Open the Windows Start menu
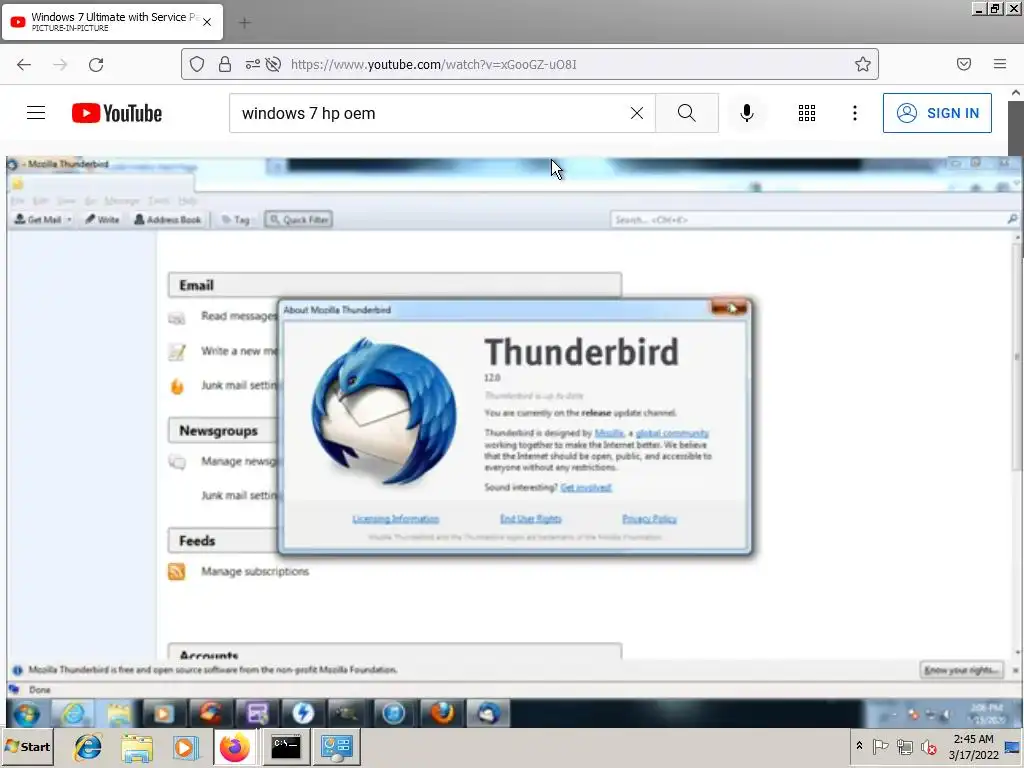 coord(27,747)
